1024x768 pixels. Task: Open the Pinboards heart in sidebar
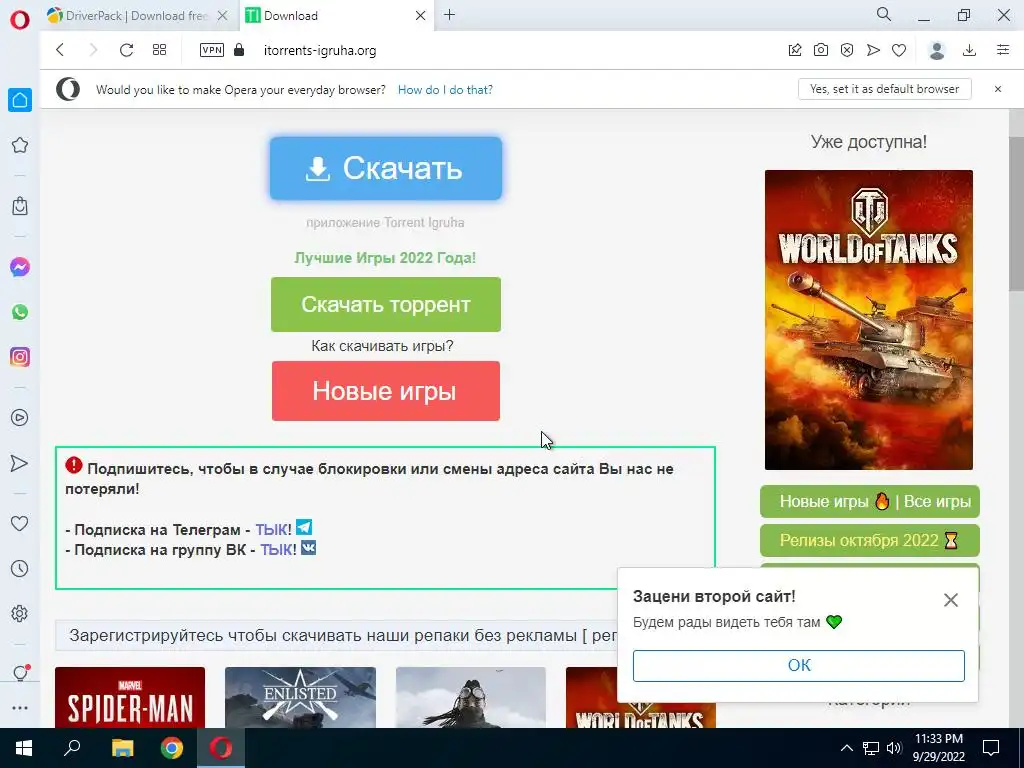coord(20,523)
